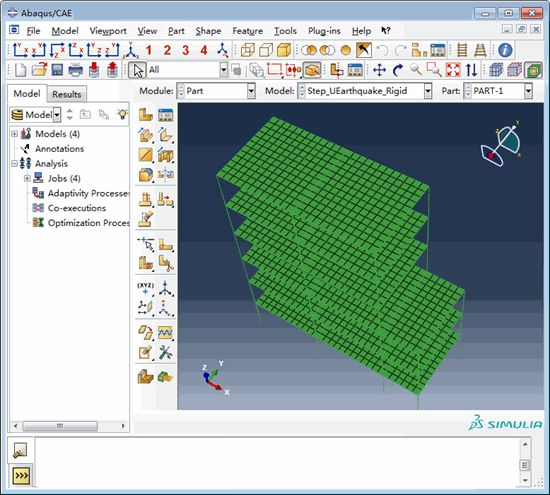Open the Part Manager tool

pyautogui.click(x=166, y=115)
